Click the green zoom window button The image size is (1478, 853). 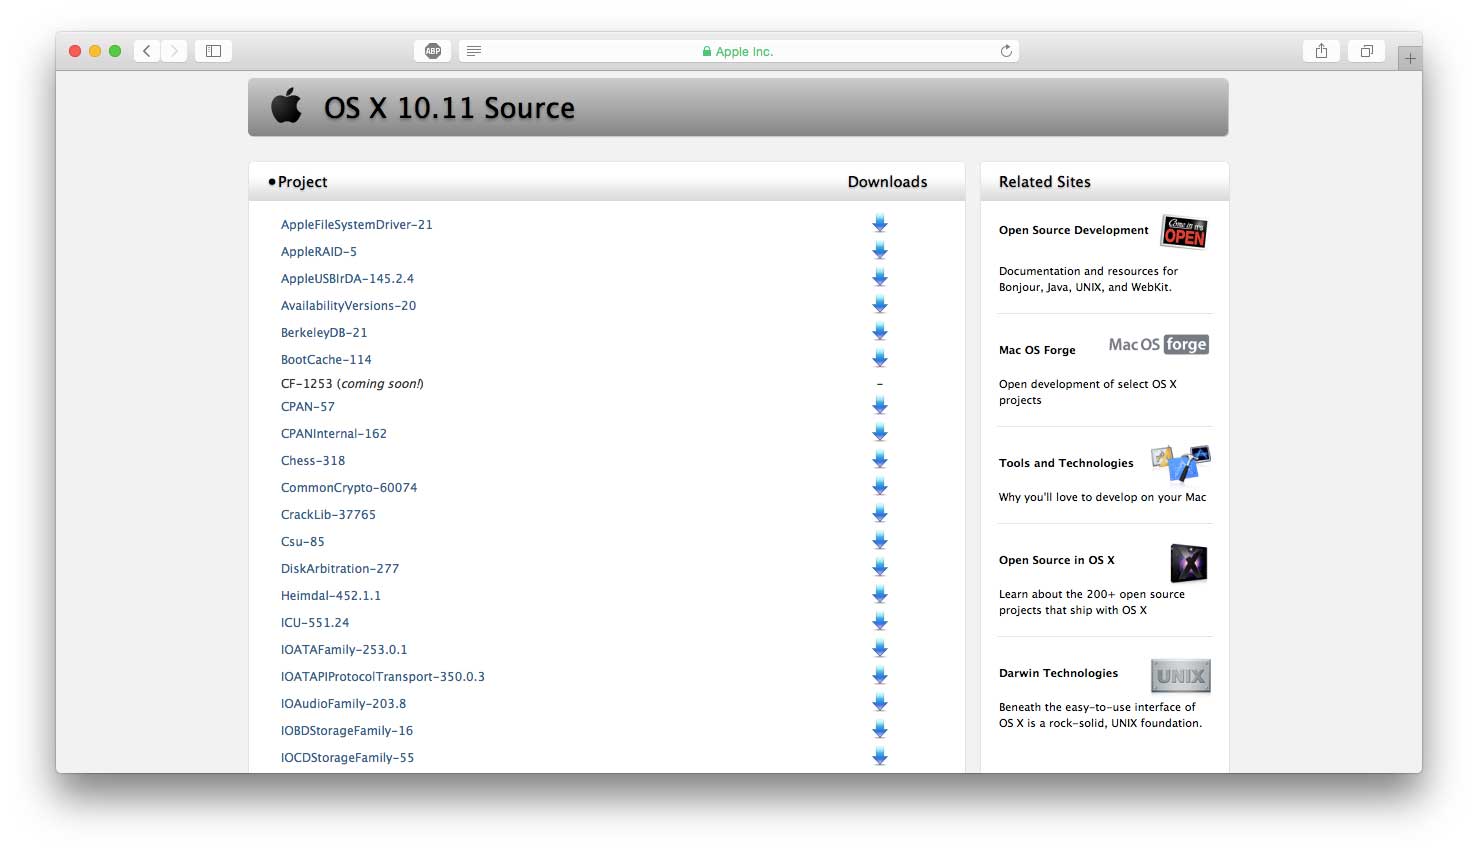click(115, 51)
